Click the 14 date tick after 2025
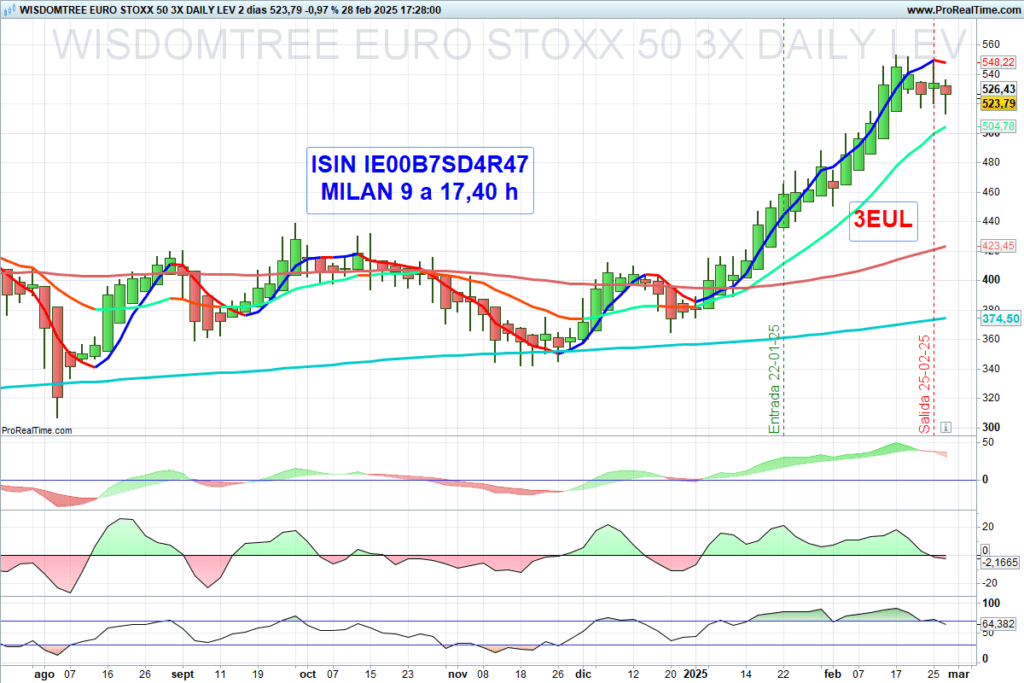Screen dimensions: 1024x683 point(746,675)
